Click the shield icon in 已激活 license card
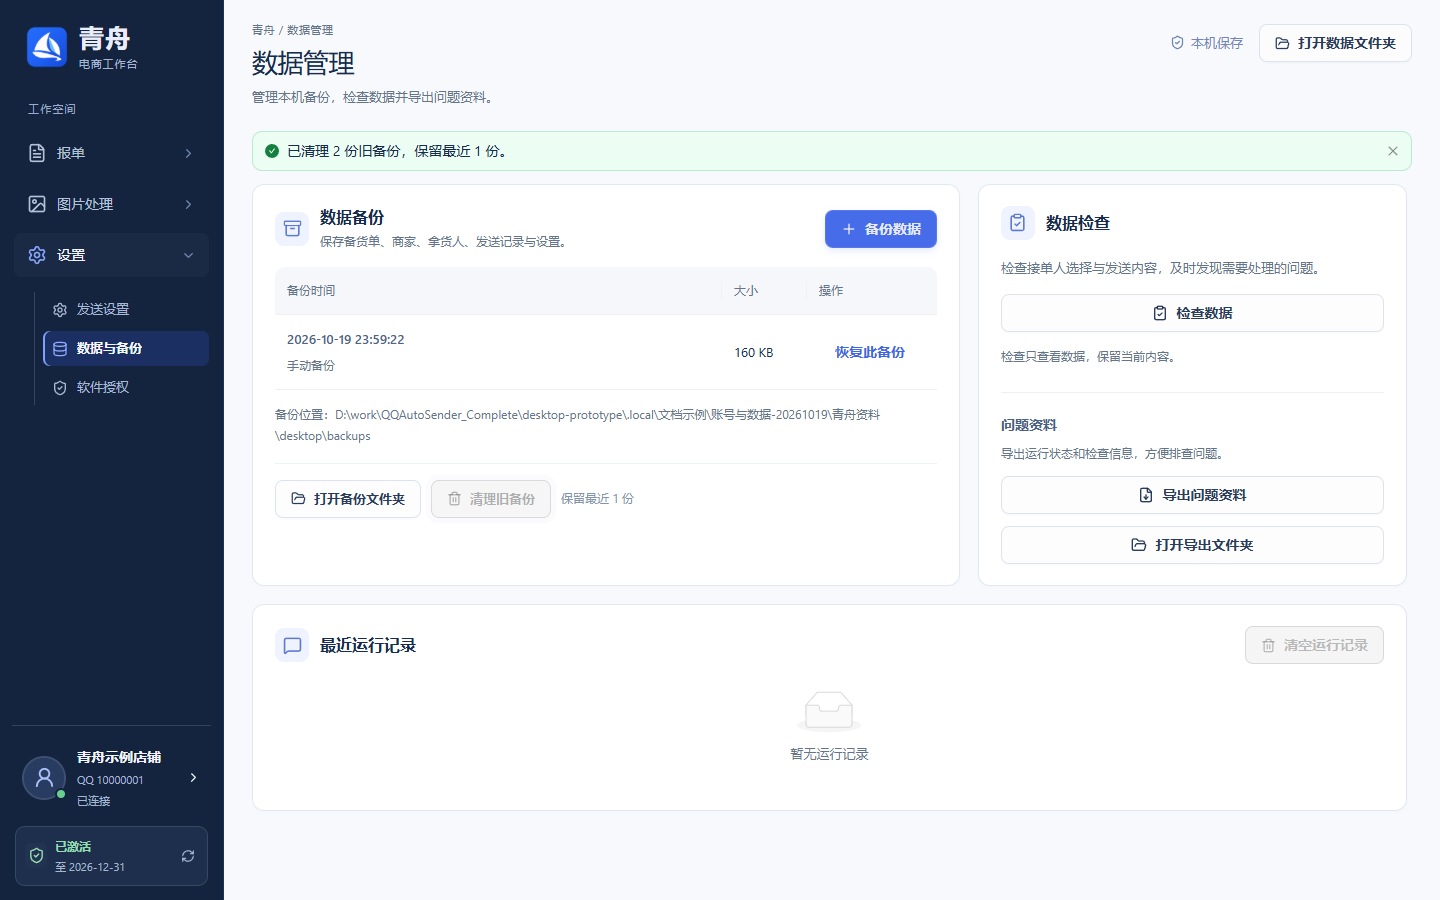This screenshot has width=1440, height=900. pyautogui.click(x=36, y=856)
